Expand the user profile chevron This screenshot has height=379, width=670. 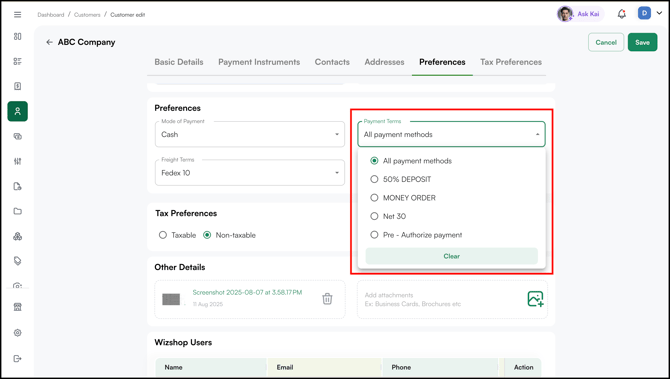658,13
